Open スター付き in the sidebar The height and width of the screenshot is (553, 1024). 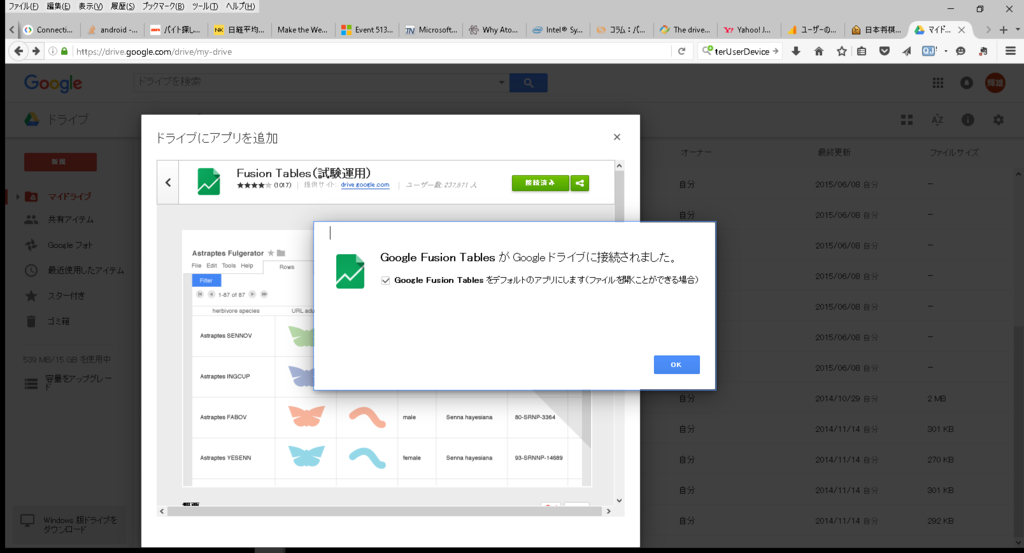coord(66,296)
